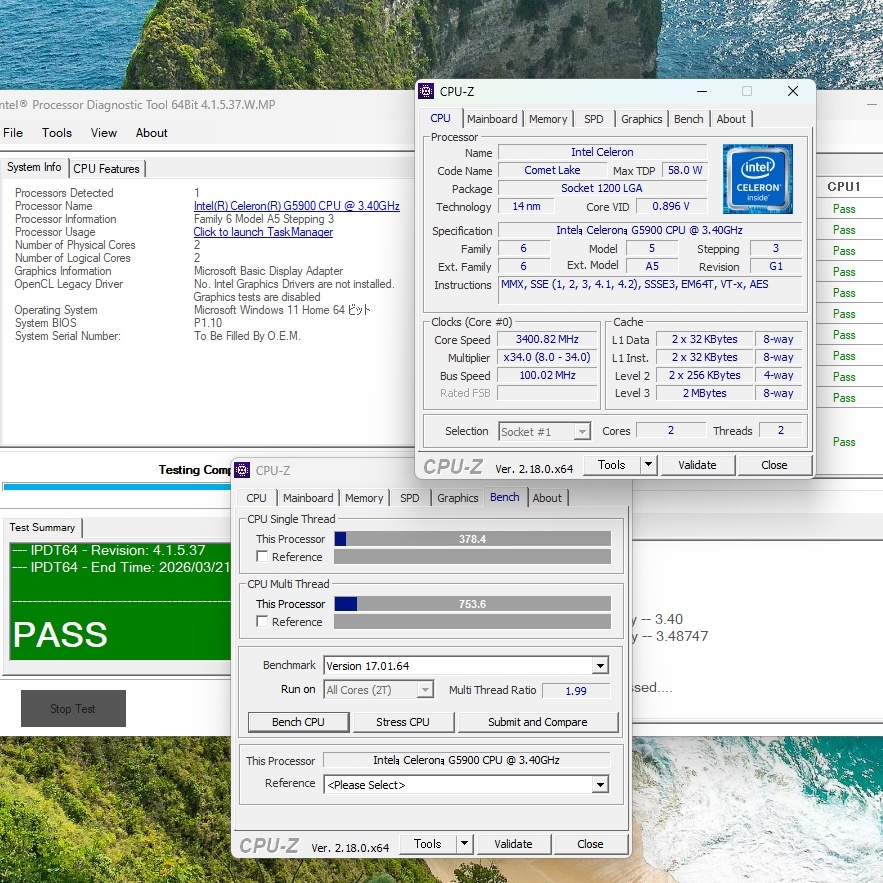This screenshot has height=883, width=883.
Task: Select the CPU Features tab
Action: (x=107, y=169)
